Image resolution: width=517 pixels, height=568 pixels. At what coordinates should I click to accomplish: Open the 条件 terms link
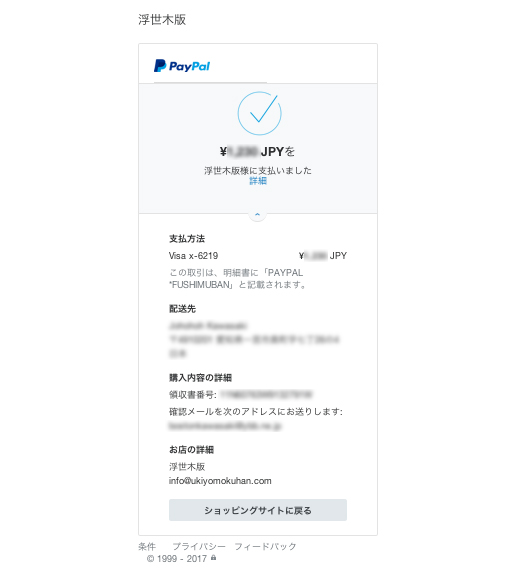147,546
